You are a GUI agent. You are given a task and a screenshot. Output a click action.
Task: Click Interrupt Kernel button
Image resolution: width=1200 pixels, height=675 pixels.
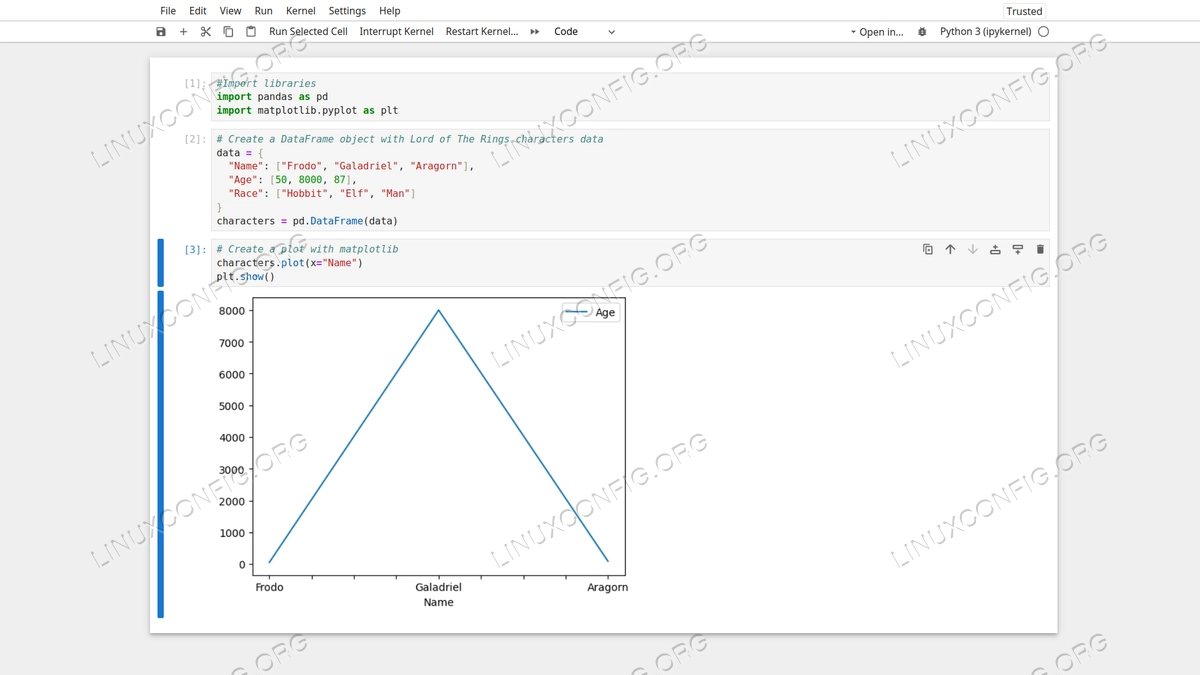396,32
